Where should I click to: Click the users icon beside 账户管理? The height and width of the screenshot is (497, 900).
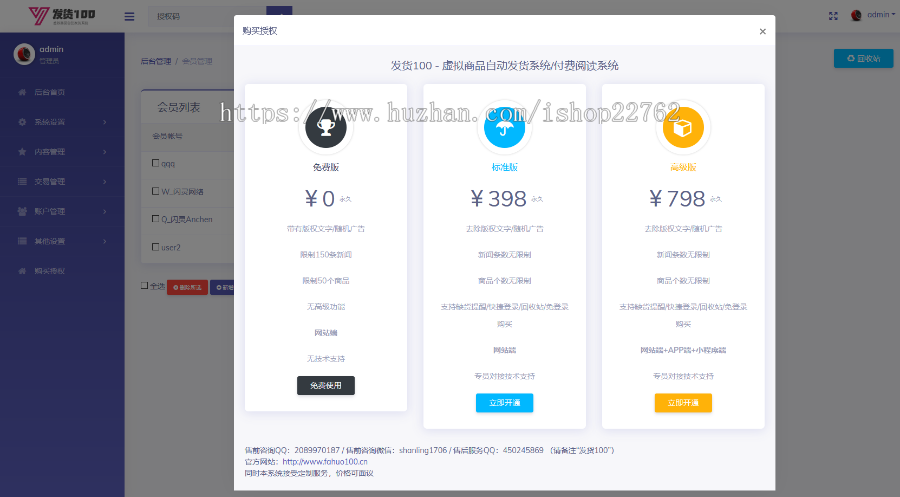coord(22,211)
